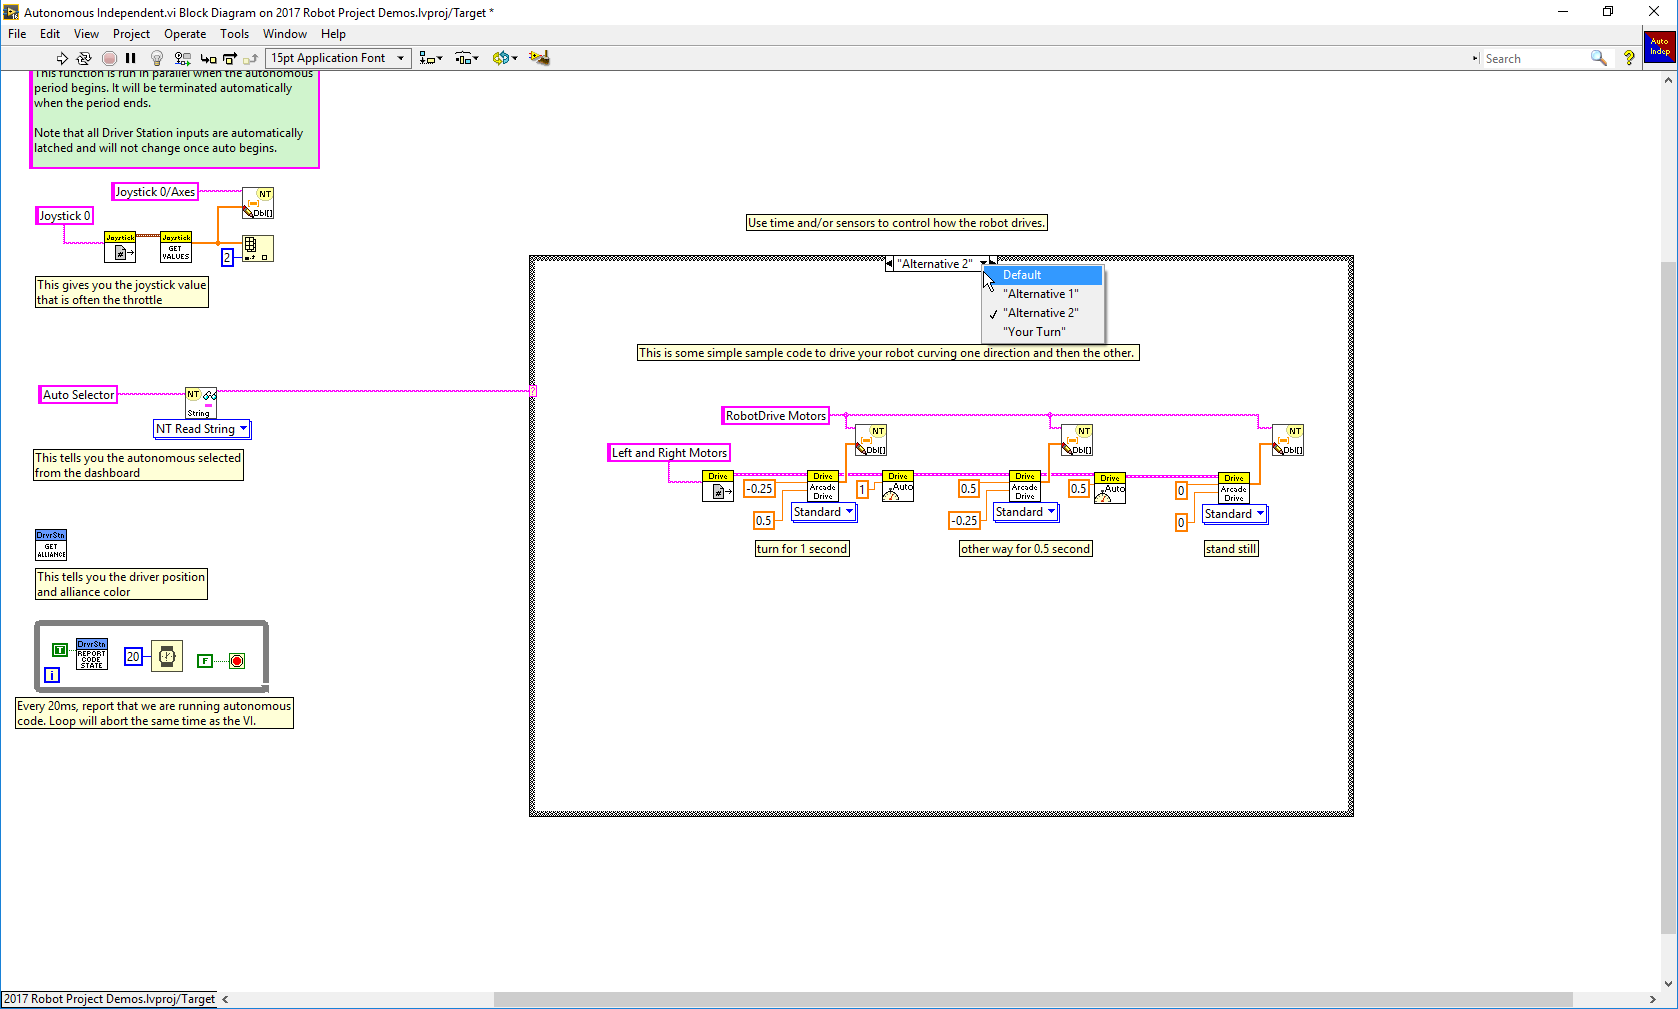The height and width of the screenshot is (1009, 1678).
Task: Select NT write node near Joystick 0/Axes
Action: (258, 203)
